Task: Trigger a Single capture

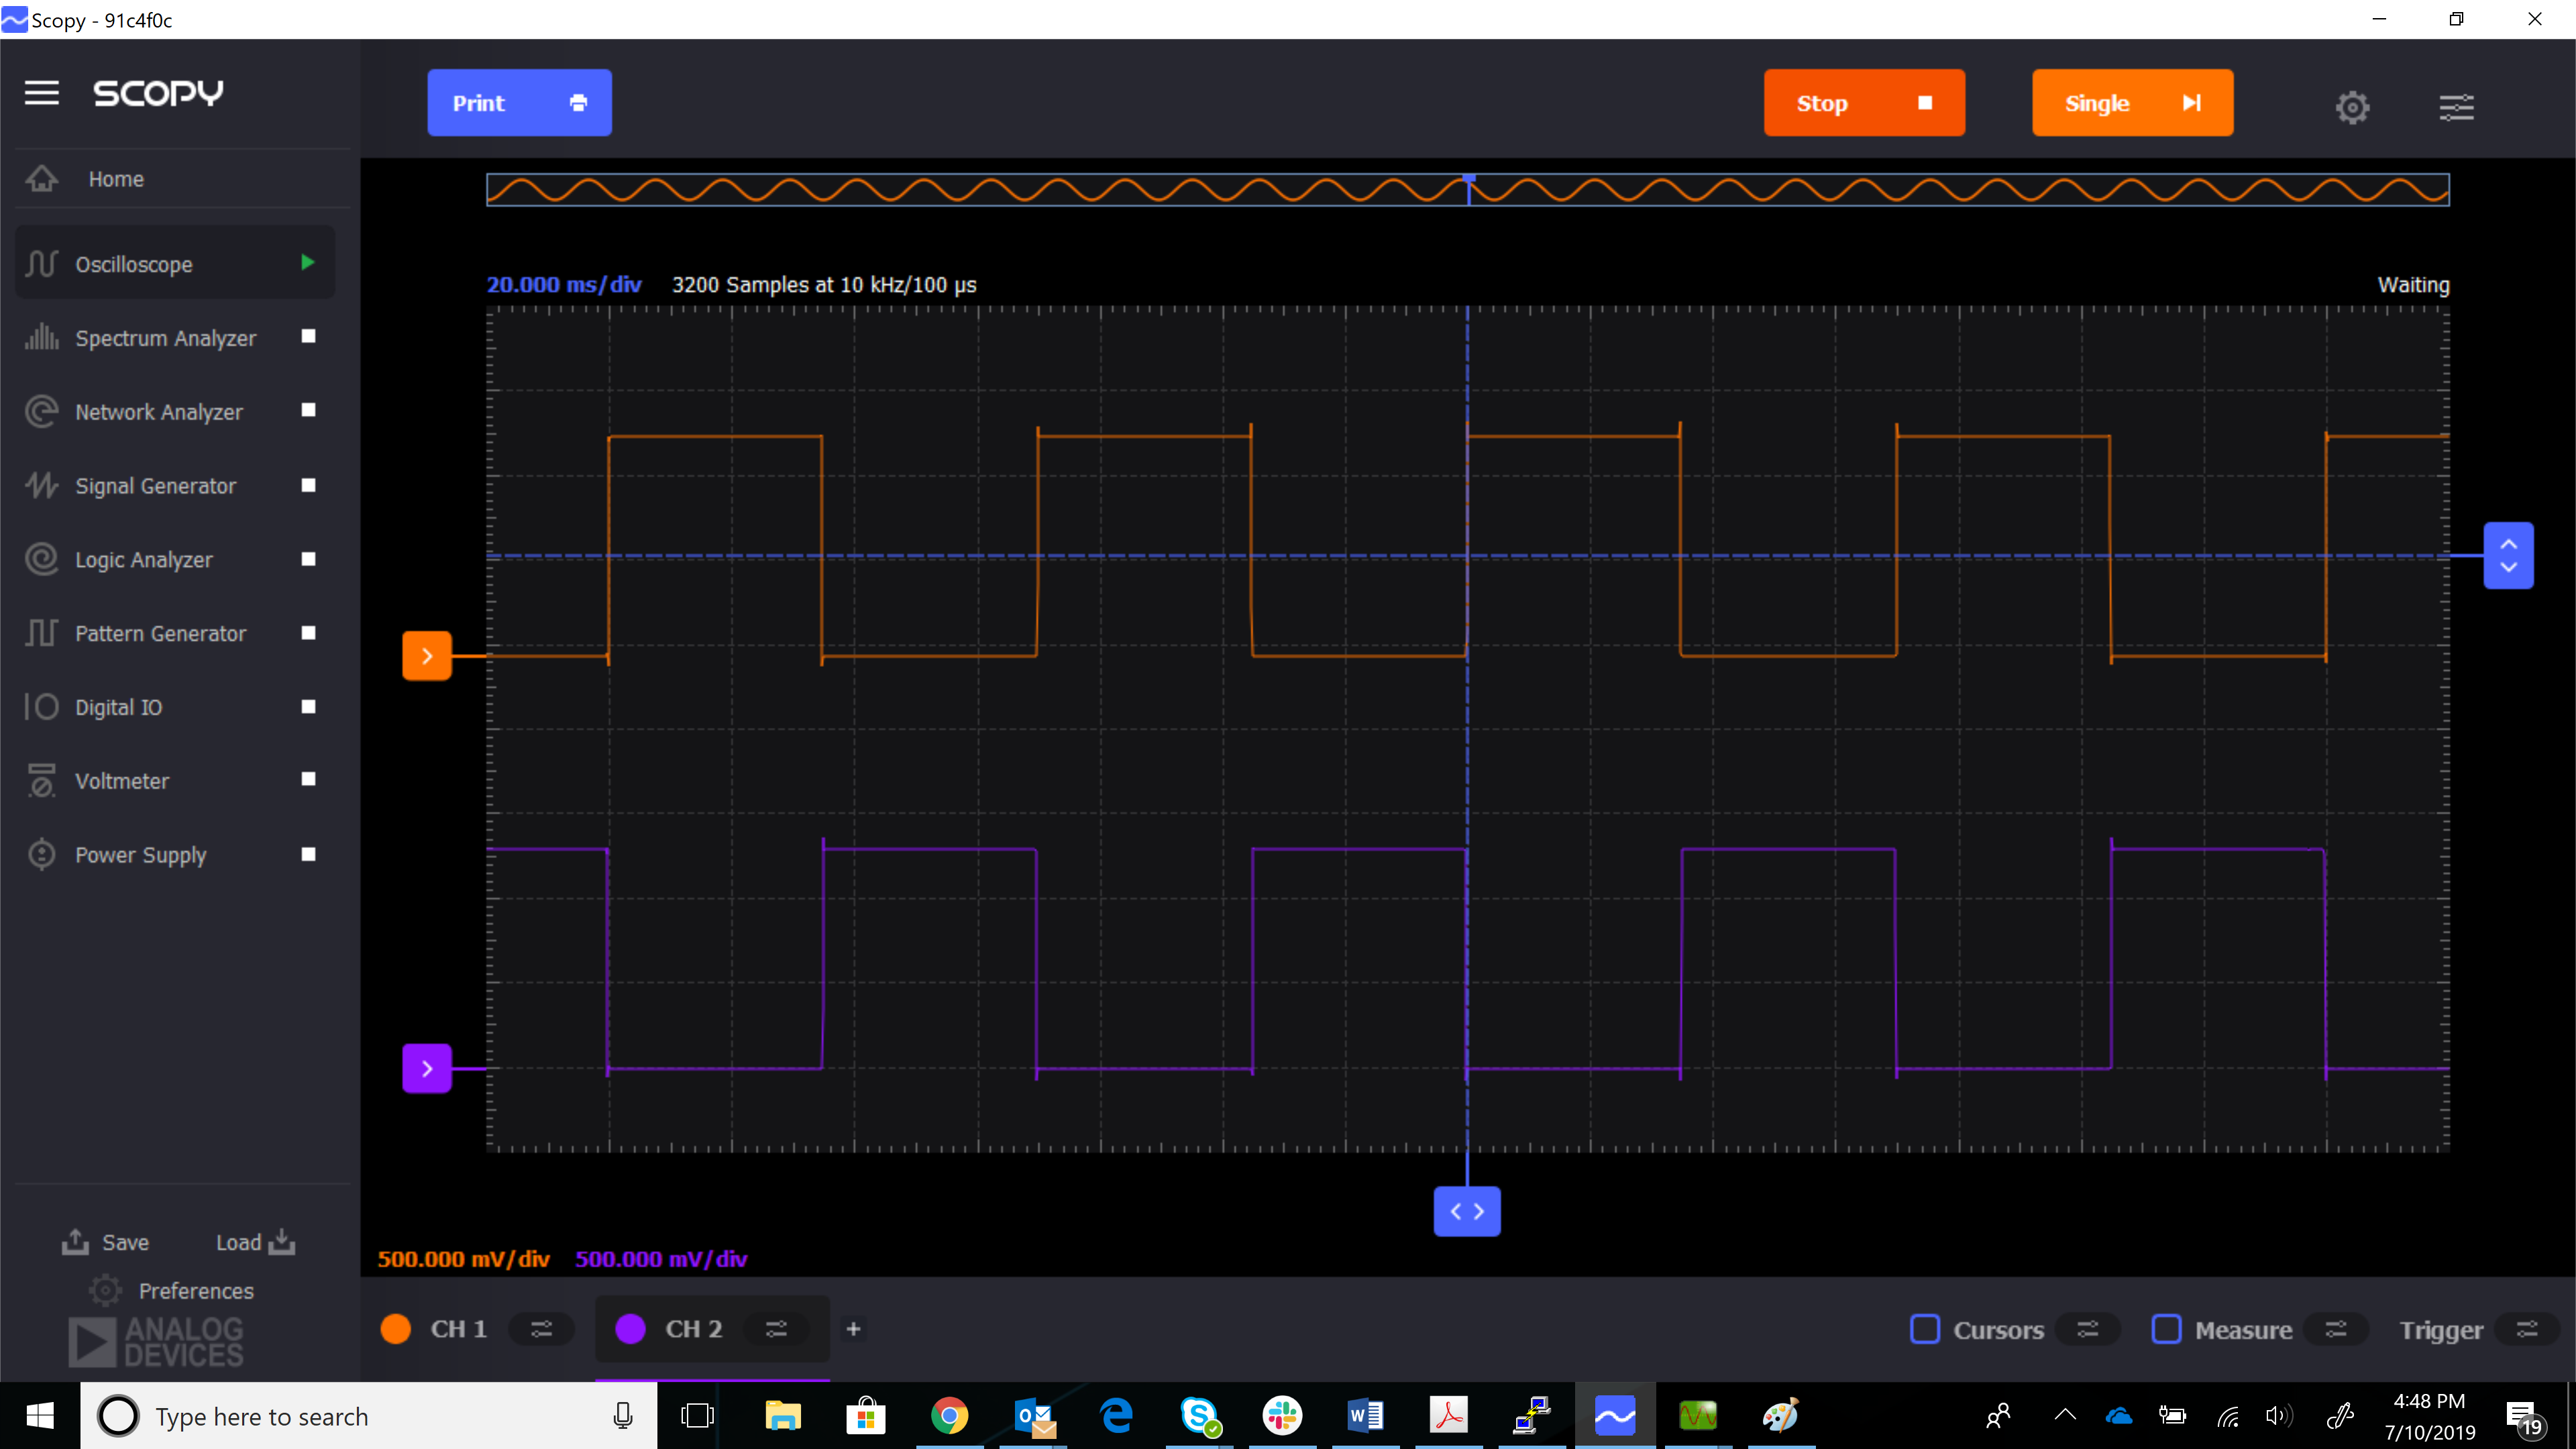Action: point(2132,102)
